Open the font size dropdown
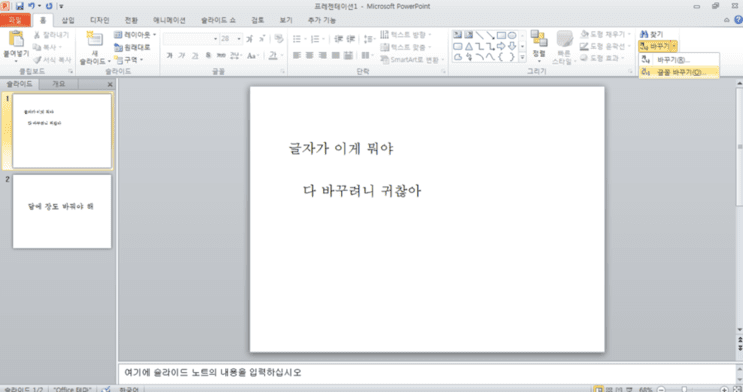 coord(239,39)
